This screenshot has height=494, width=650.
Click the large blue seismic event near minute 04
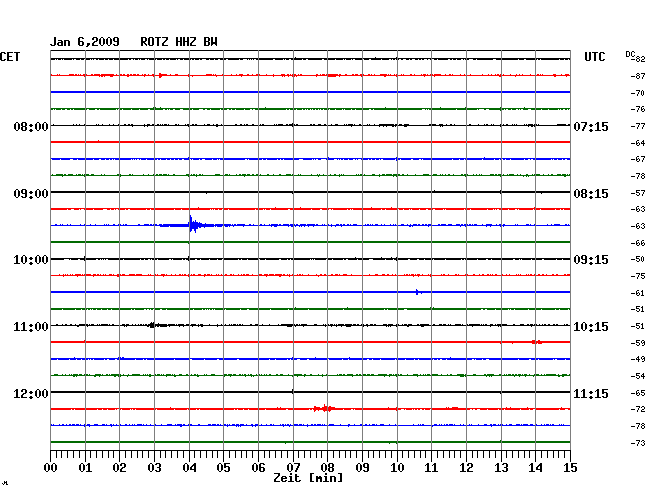click(x=193, y=225)
